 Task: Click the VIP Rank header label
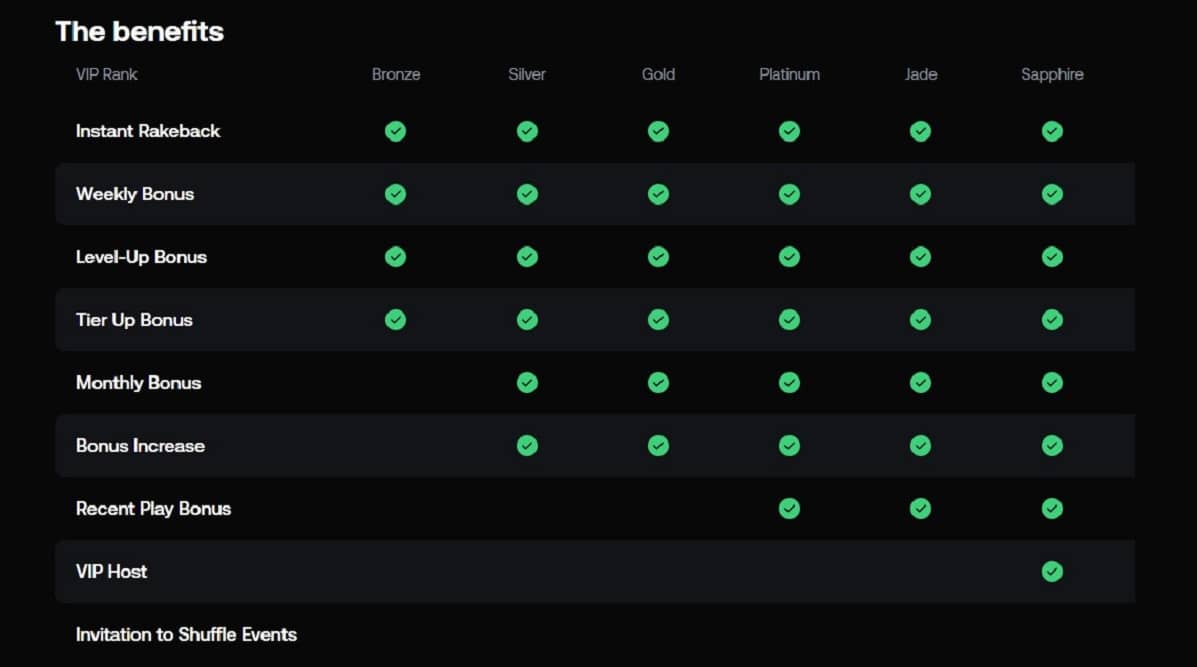pyautogui.click(x=107, y=74)
